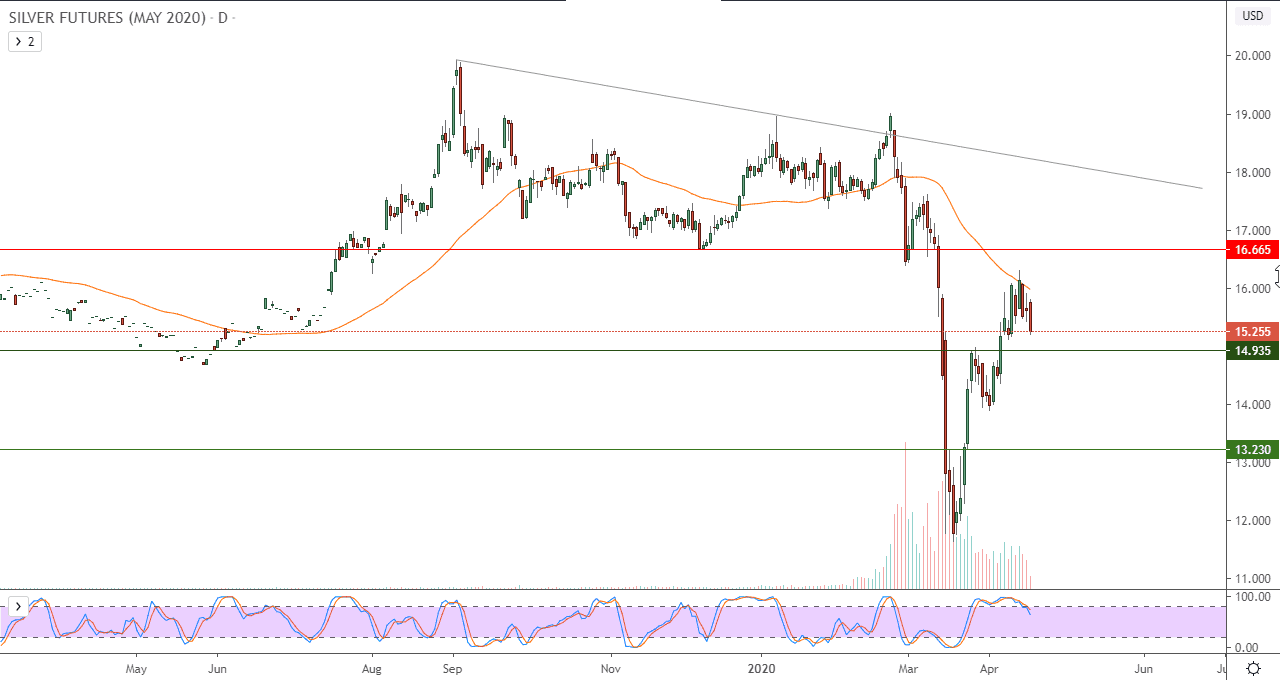Expand the stochastic pane legend arrow
Screen dimensions: 1280x680
17,606
